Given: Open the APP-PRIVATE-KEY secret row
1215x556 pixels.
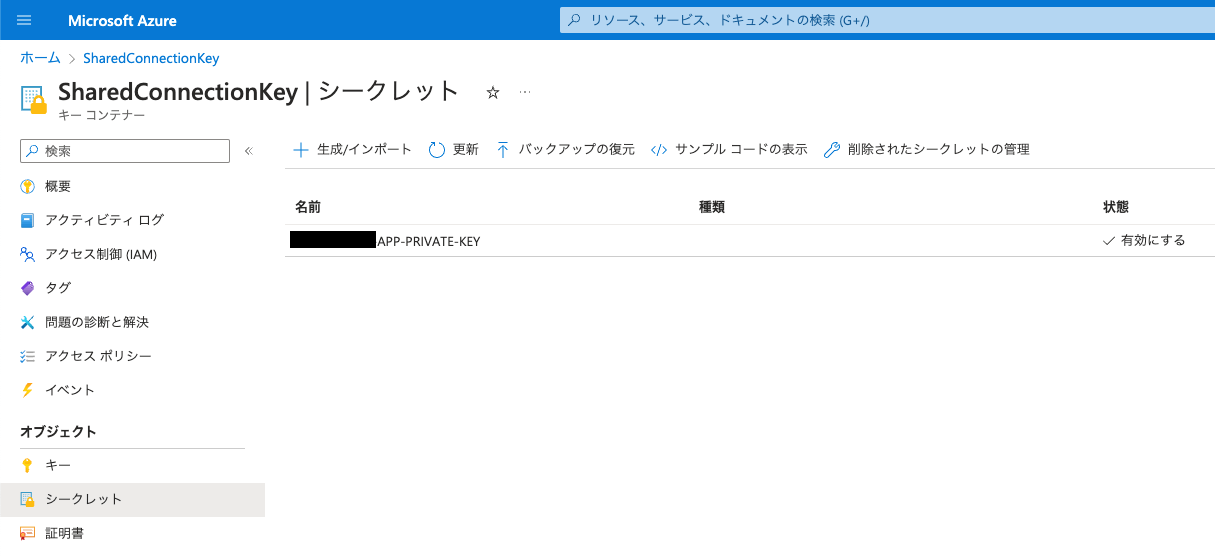Looking at the screenshot, I should [750, 241].
